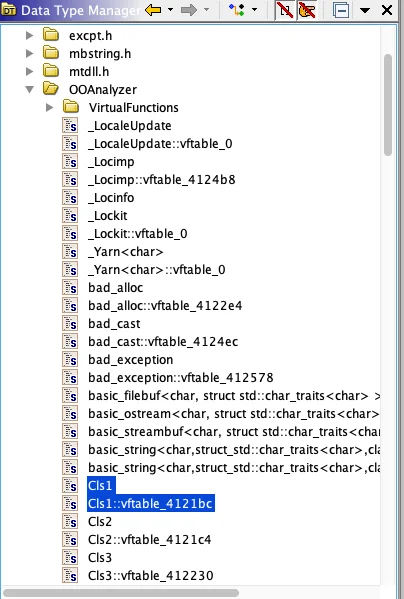
Task: Select bad_cast::vftable_4124ec entry
Action: [163, 341]
